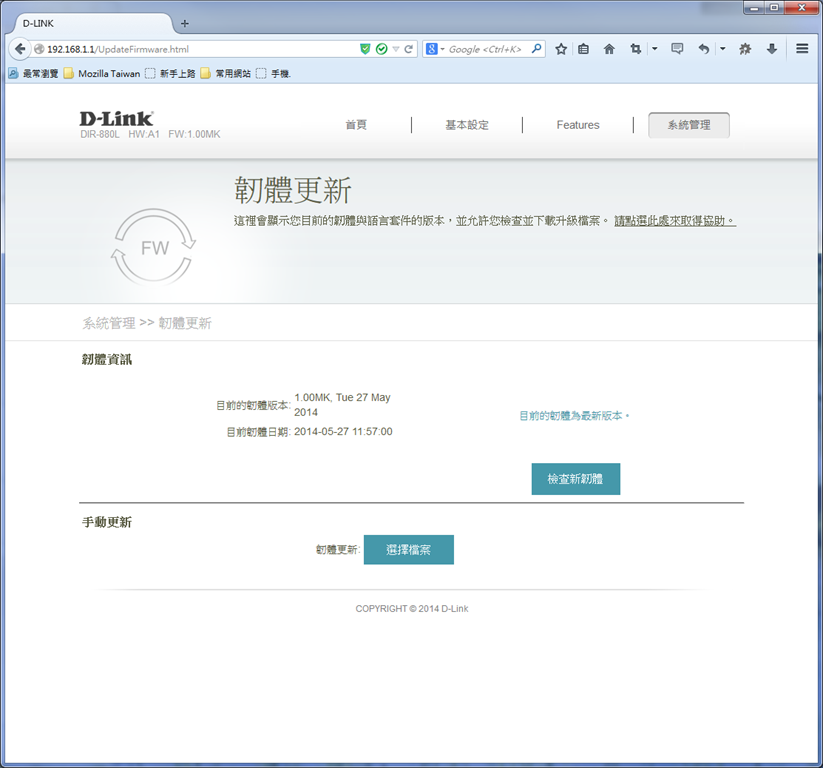Click the 請點選此處來取得協助 help link
The image size is (823, 768).
[x=675, y=221]
